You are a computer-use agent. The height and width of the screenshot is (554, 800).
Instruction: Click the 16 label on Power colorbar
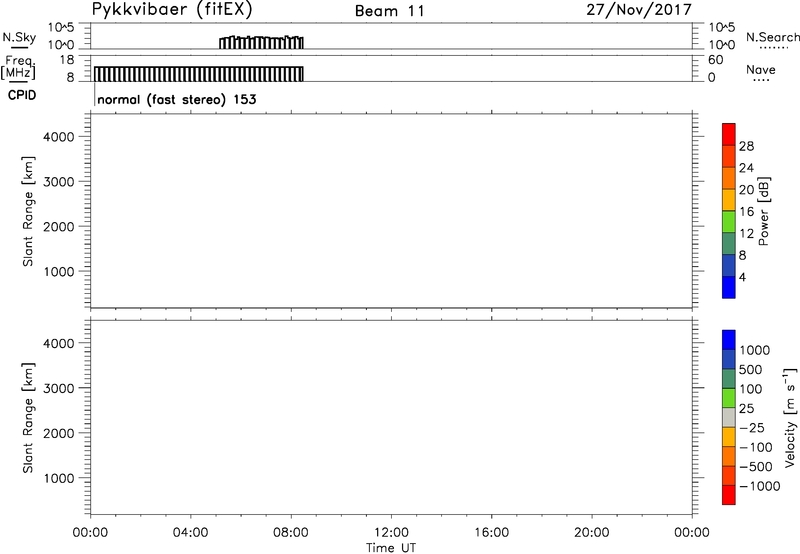(746, 212)
